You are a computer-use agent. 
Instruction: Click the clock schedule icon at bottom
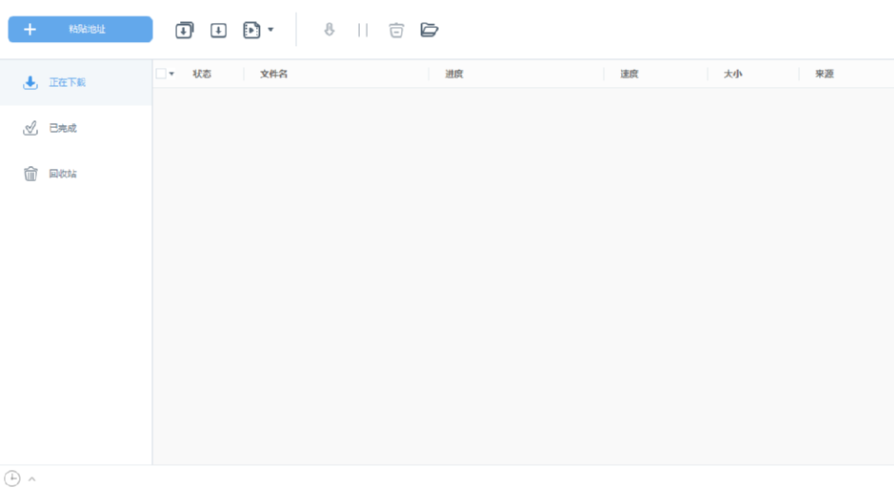(12, 478)
